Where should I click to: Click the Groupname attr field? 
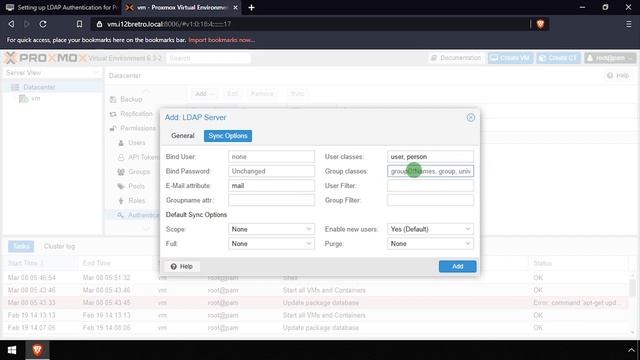[271, 200]
